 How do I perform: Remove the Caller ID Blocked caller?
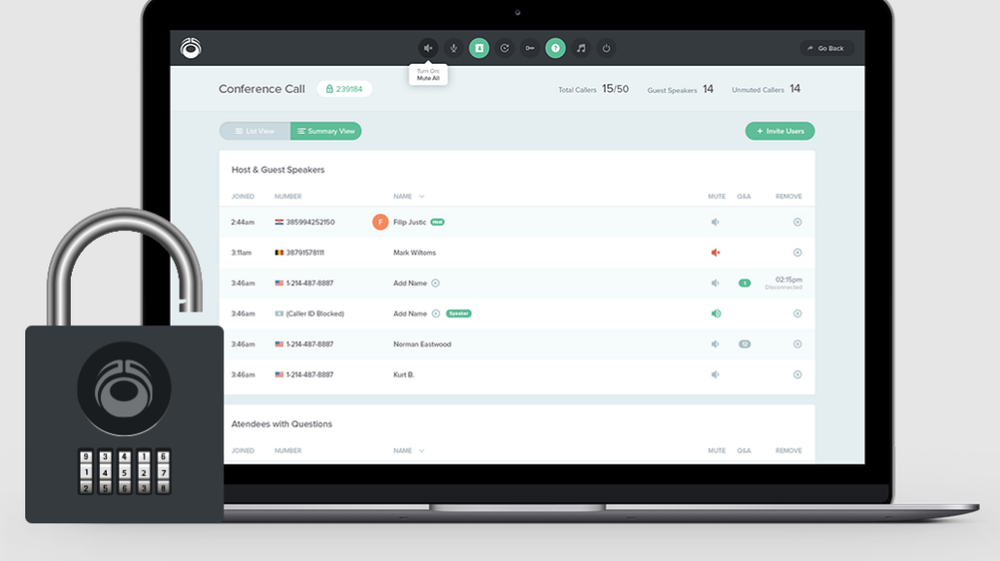797,314
